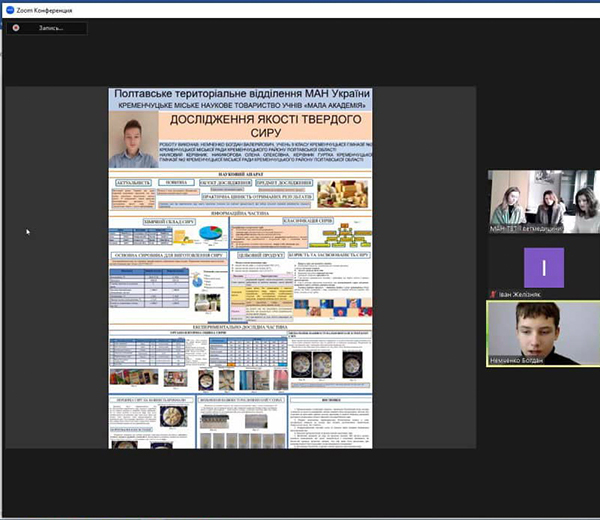Click the 'ВИСНОВКИ' section heading on the poster
The width and height of the screenshot is (600, 520).
click(x=331, y=400)
